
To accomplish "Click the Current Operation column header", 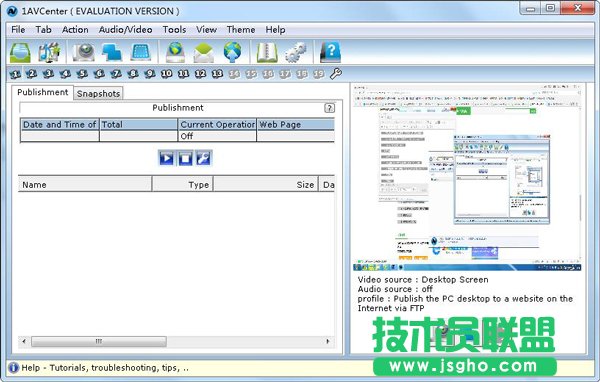I will tap(217, 124).
